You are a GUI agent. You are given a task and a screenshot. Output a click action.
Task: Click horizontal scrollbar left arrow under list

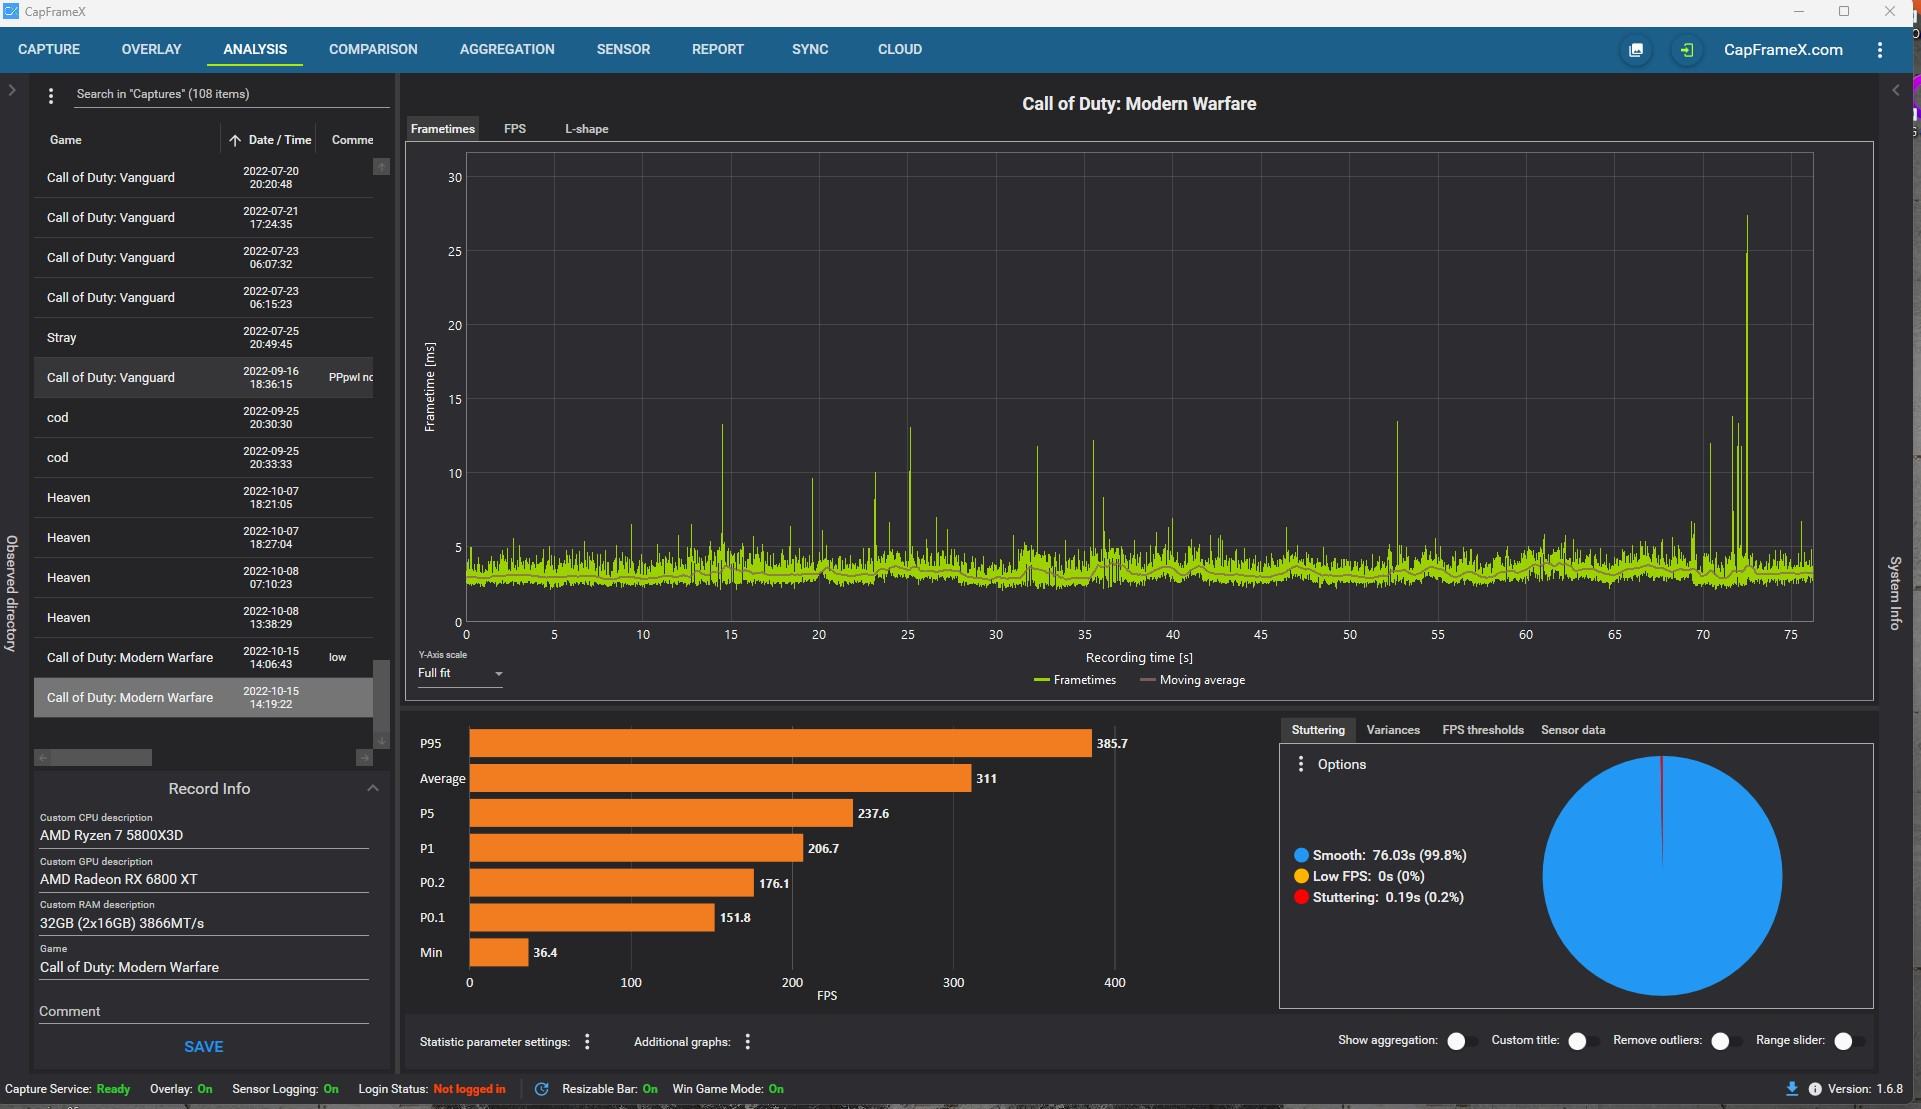pos(42,758)
